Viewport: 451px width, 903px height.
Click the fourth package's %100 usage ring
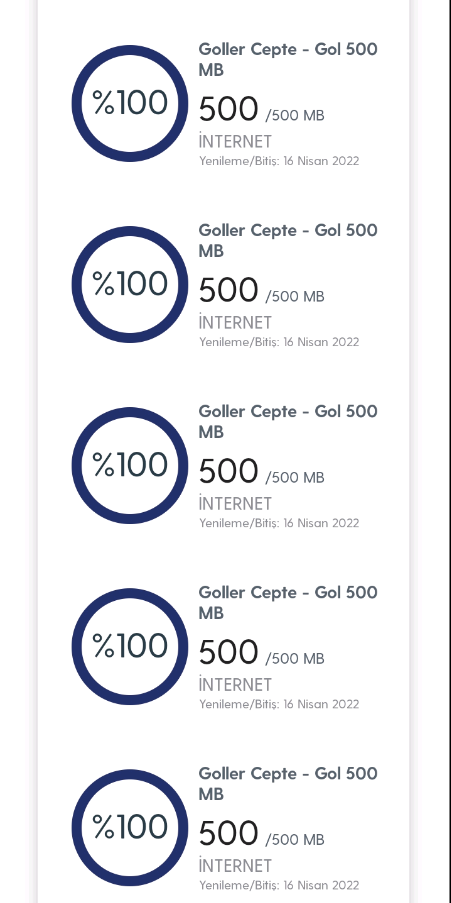coord(130,646)
